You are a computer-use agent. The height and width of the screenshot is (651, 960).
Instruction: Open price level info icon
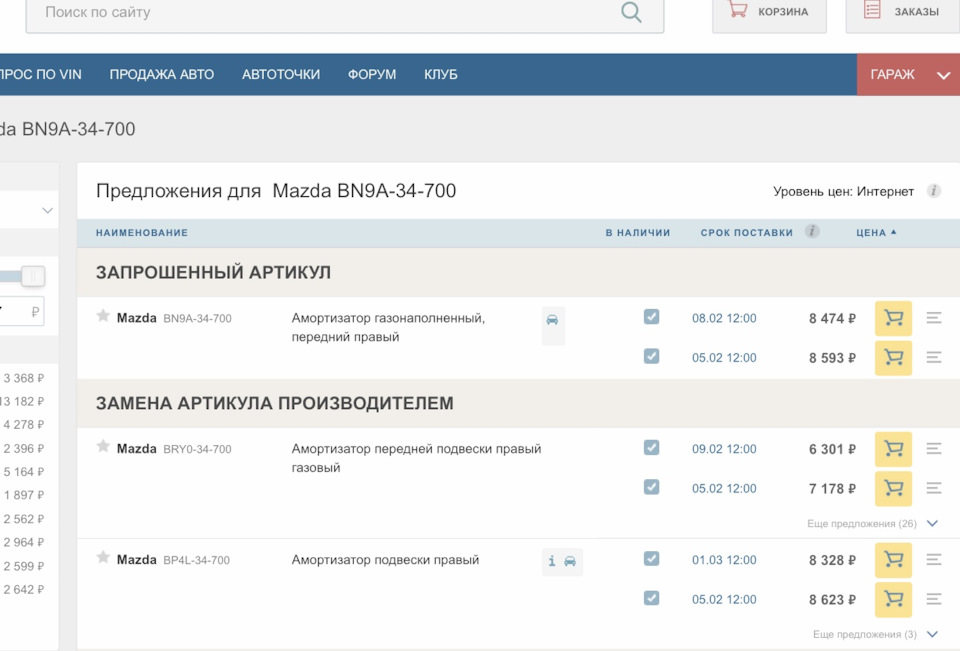933,191
